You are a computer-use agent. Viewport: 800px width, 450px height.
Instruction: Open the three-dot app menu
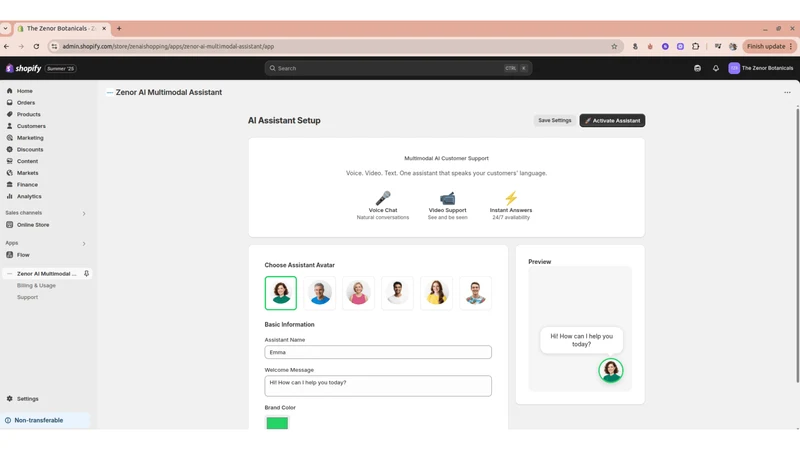tap(787, 92)
